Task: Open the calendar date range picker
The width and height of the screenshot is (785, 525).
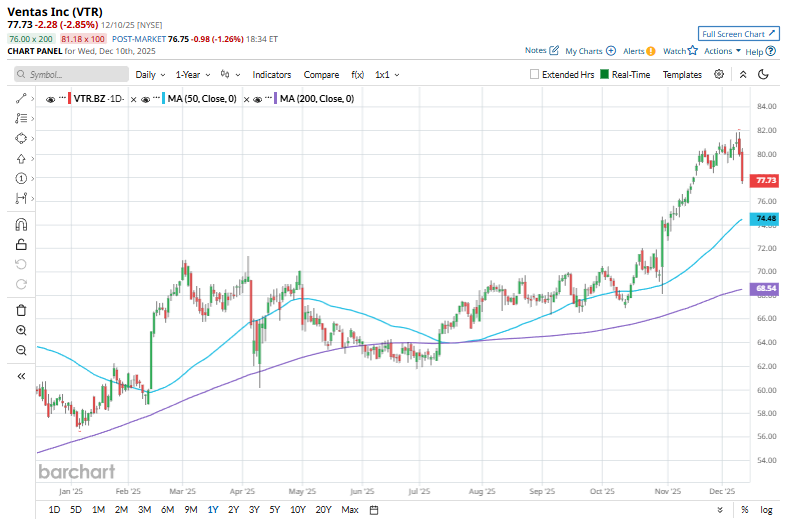Action: click(x=373, y=510)
